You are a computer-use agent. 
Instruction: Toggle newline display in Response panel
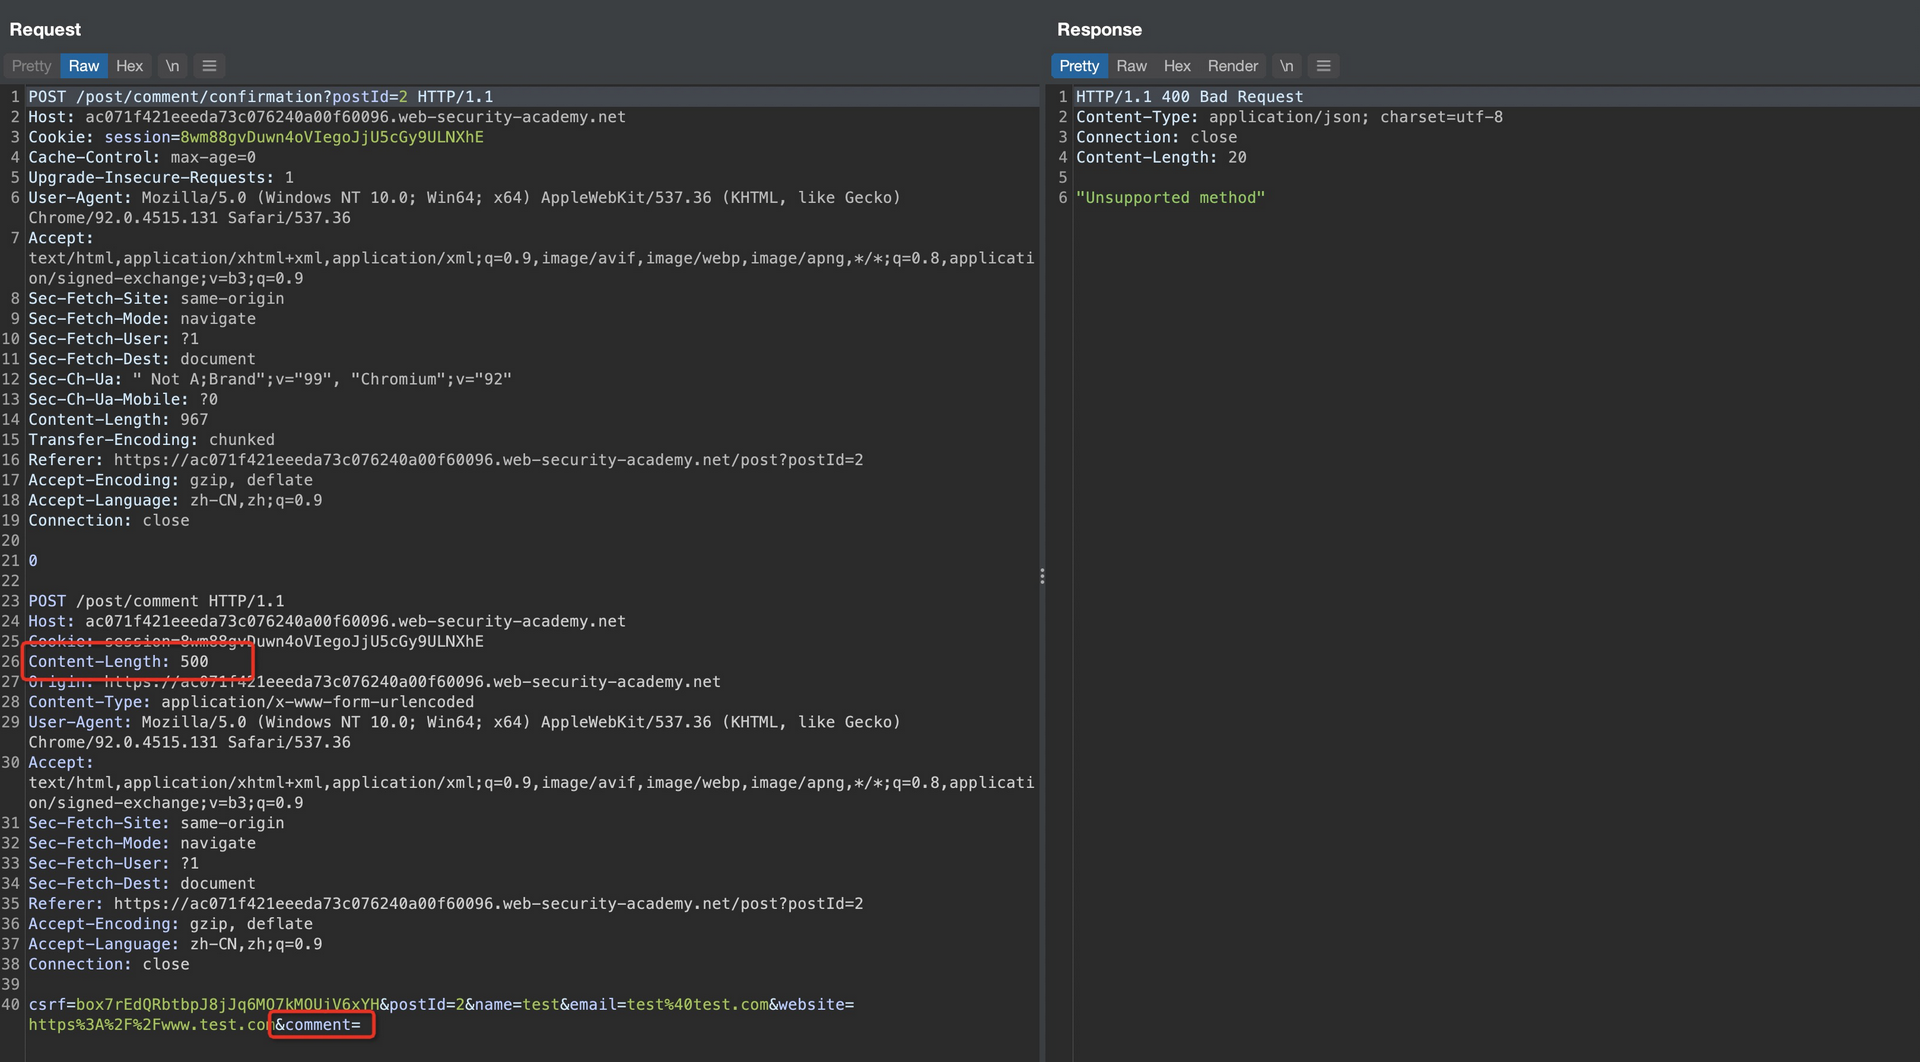click(1286, 66)
